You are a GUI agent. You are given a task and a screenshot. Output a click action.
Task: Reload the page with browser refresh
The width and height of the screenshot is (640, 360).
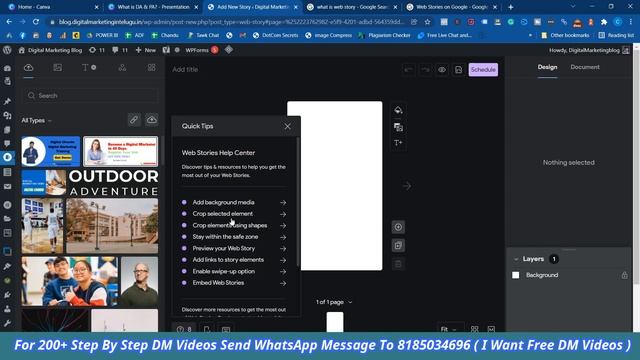tap(36, 22)
